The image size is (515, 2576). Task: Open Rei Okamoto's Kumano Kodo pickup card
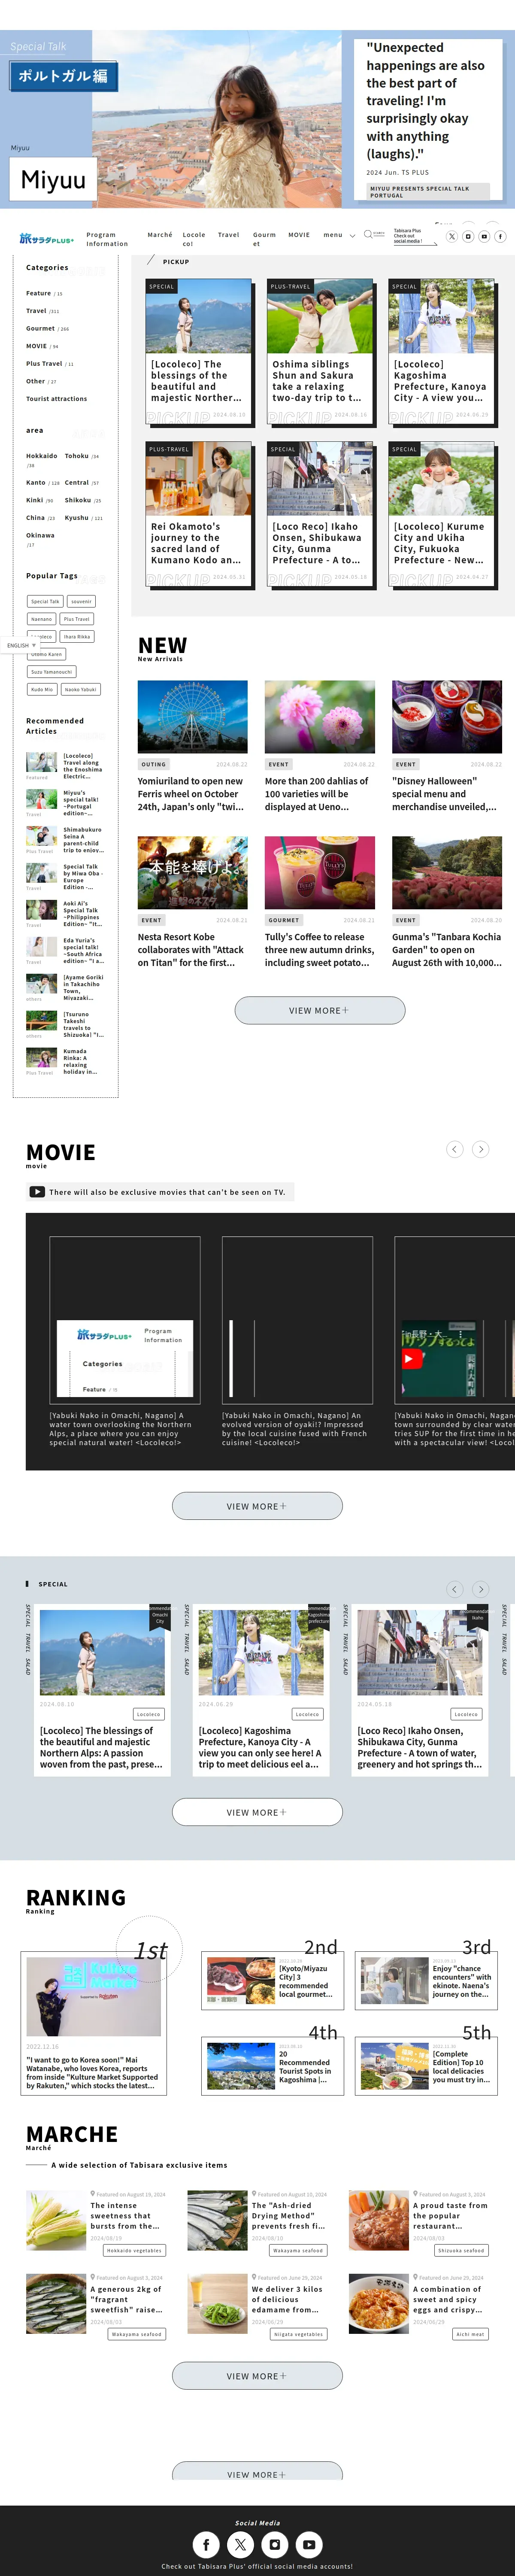[x=198, y=514]
